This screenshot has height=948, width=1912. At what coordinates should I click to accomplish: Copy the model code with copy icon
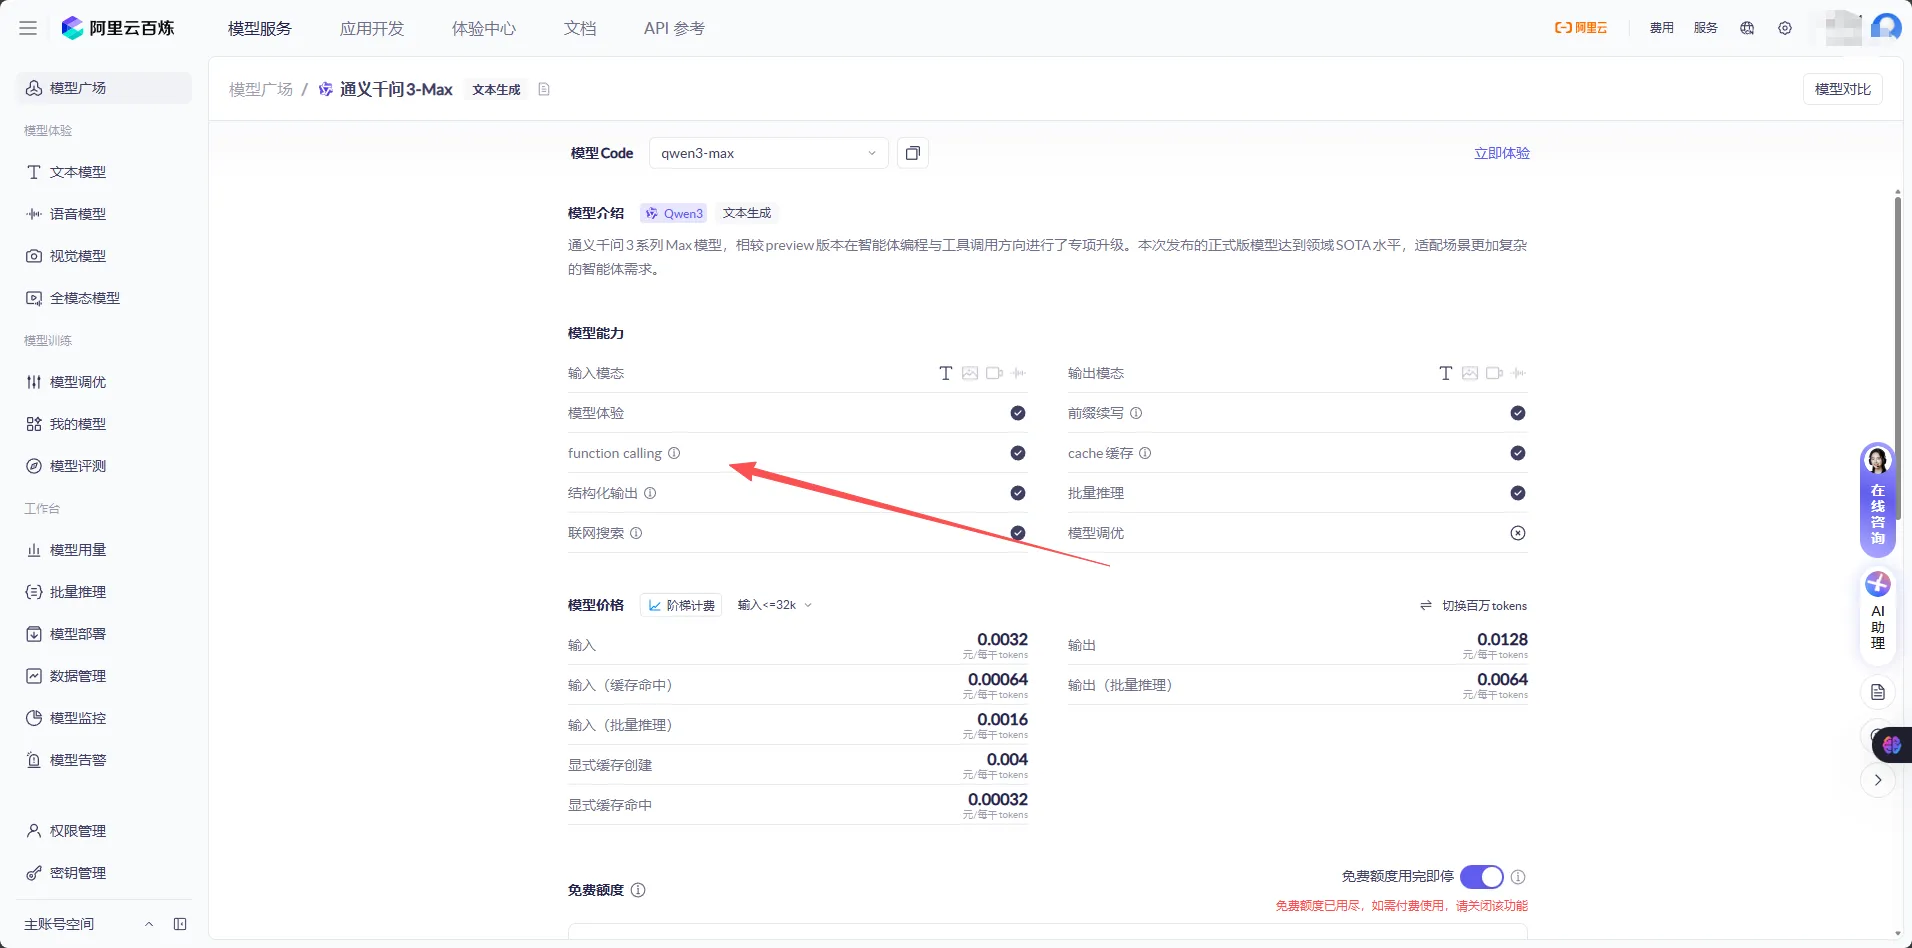pyautogui.click(x=912, y=153)
